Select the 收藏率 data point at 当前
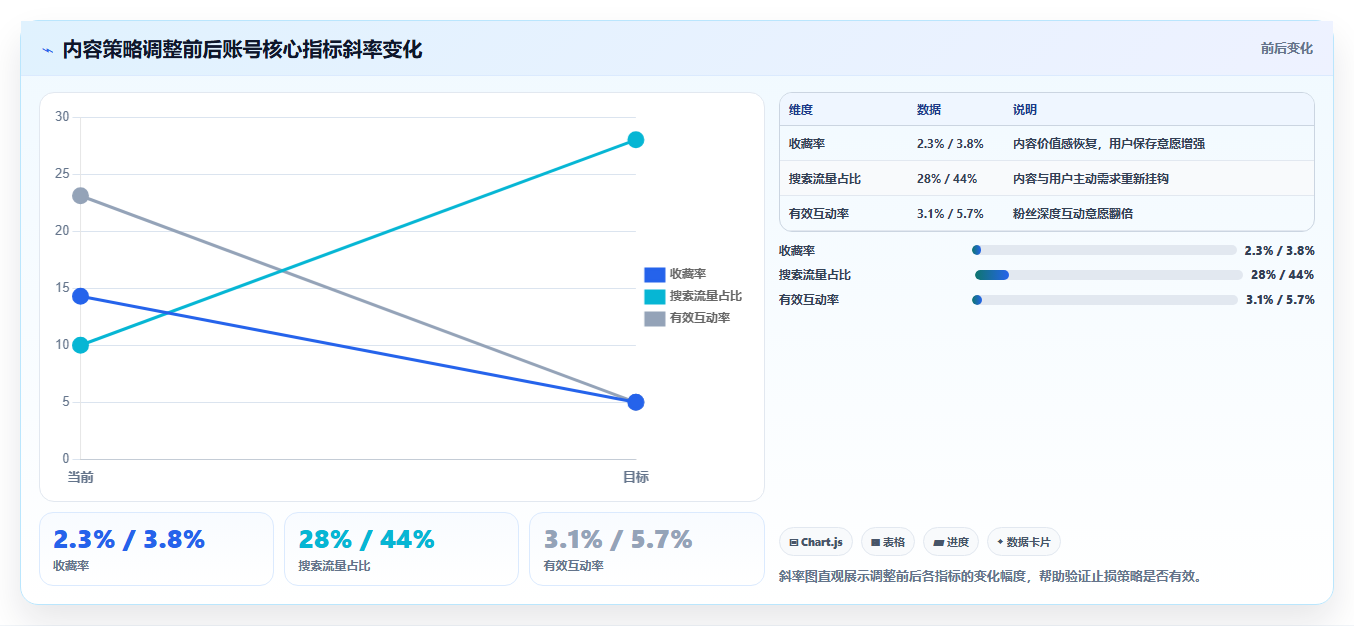The width and height of the screenshot is (1354, 626). coord(81,296)
